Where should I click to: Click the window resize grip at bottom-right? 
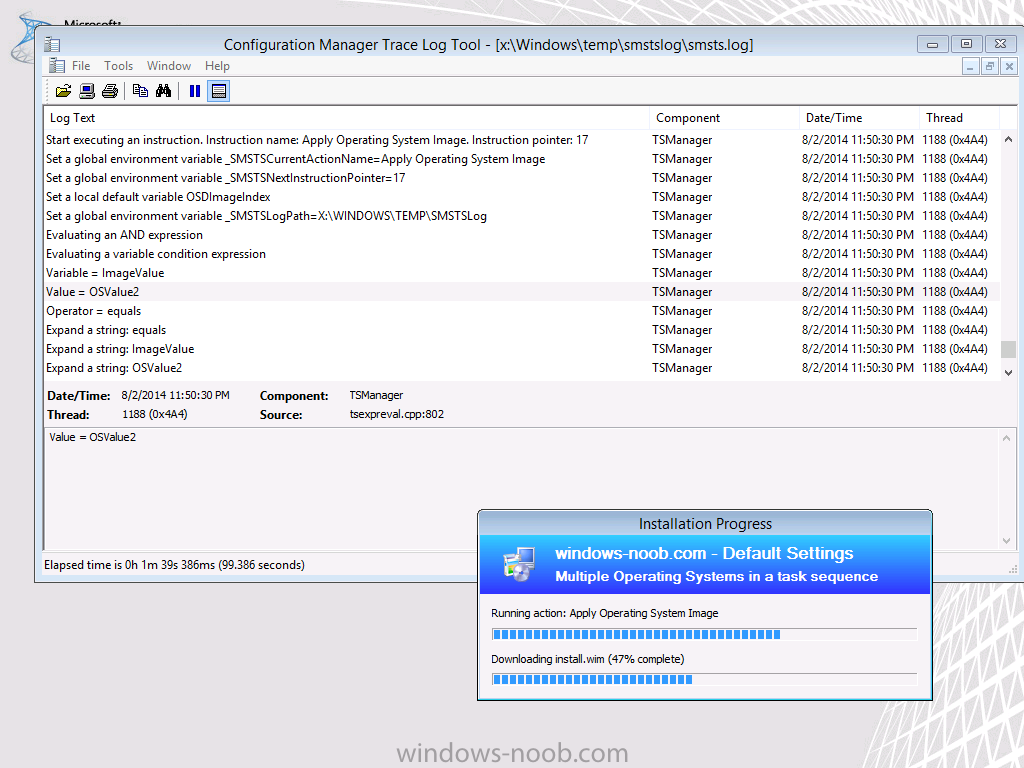tap(1013, 569)
